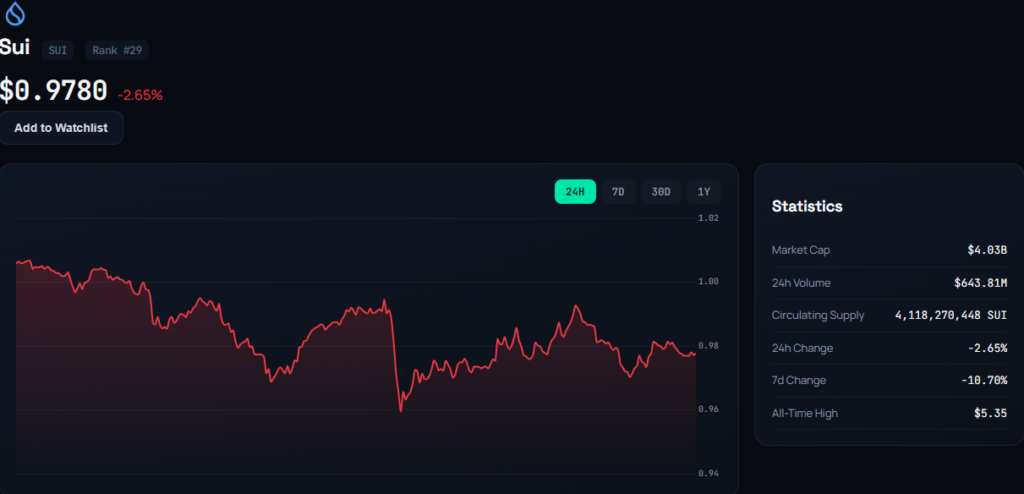
Task: Click the Statistics panel heading
Action: 807,206
